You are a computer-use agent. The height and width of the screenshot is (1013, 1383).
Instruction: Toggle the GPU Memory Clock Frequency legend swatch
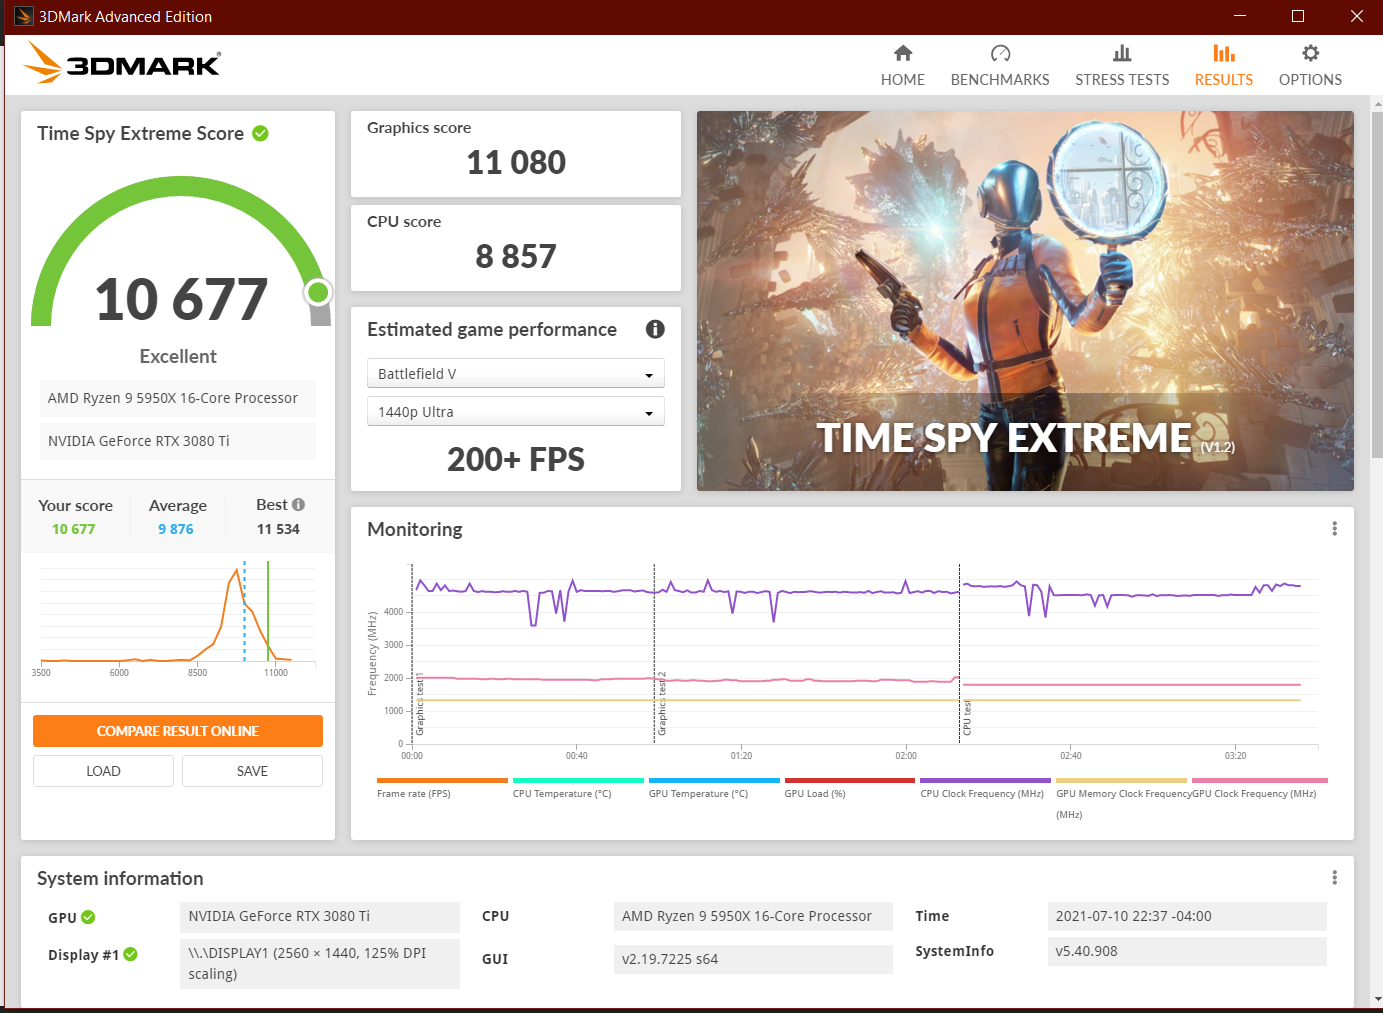point(1121,780)
